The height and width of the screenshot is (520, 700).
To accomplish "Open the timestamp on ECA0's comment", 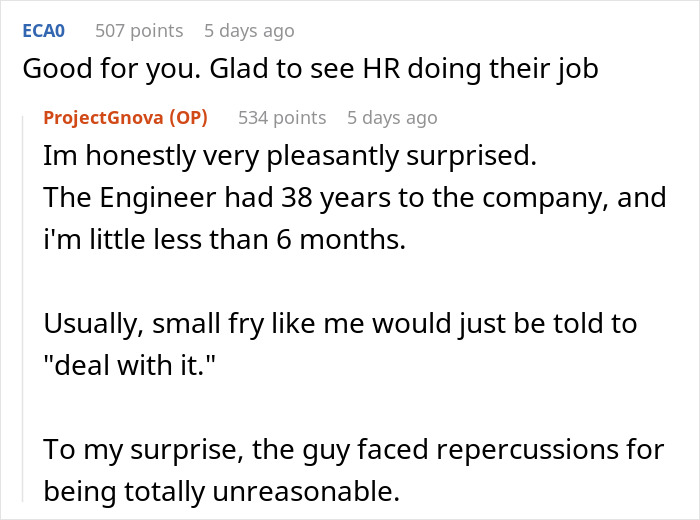I will 249,31.
